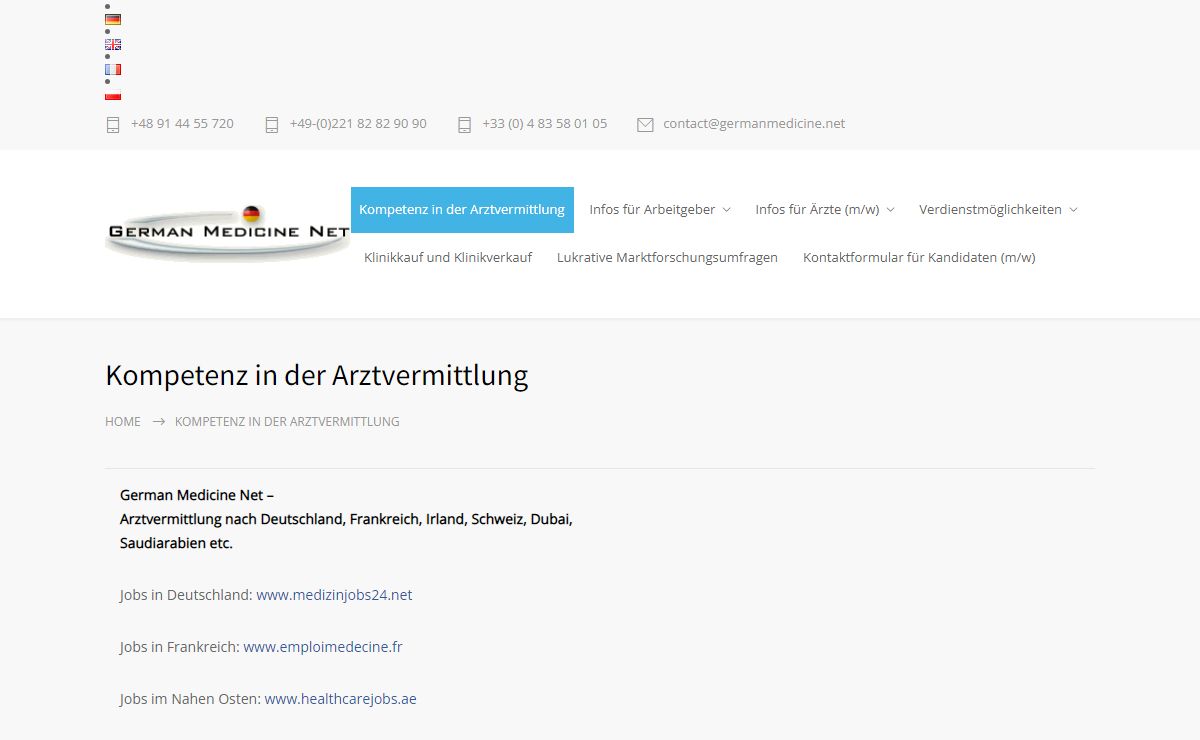Open Klinikkauf und Klinikverkauf page
The height and width of the screenshot is (740, 1200).
pyautogui.click(x=448, y=257)
